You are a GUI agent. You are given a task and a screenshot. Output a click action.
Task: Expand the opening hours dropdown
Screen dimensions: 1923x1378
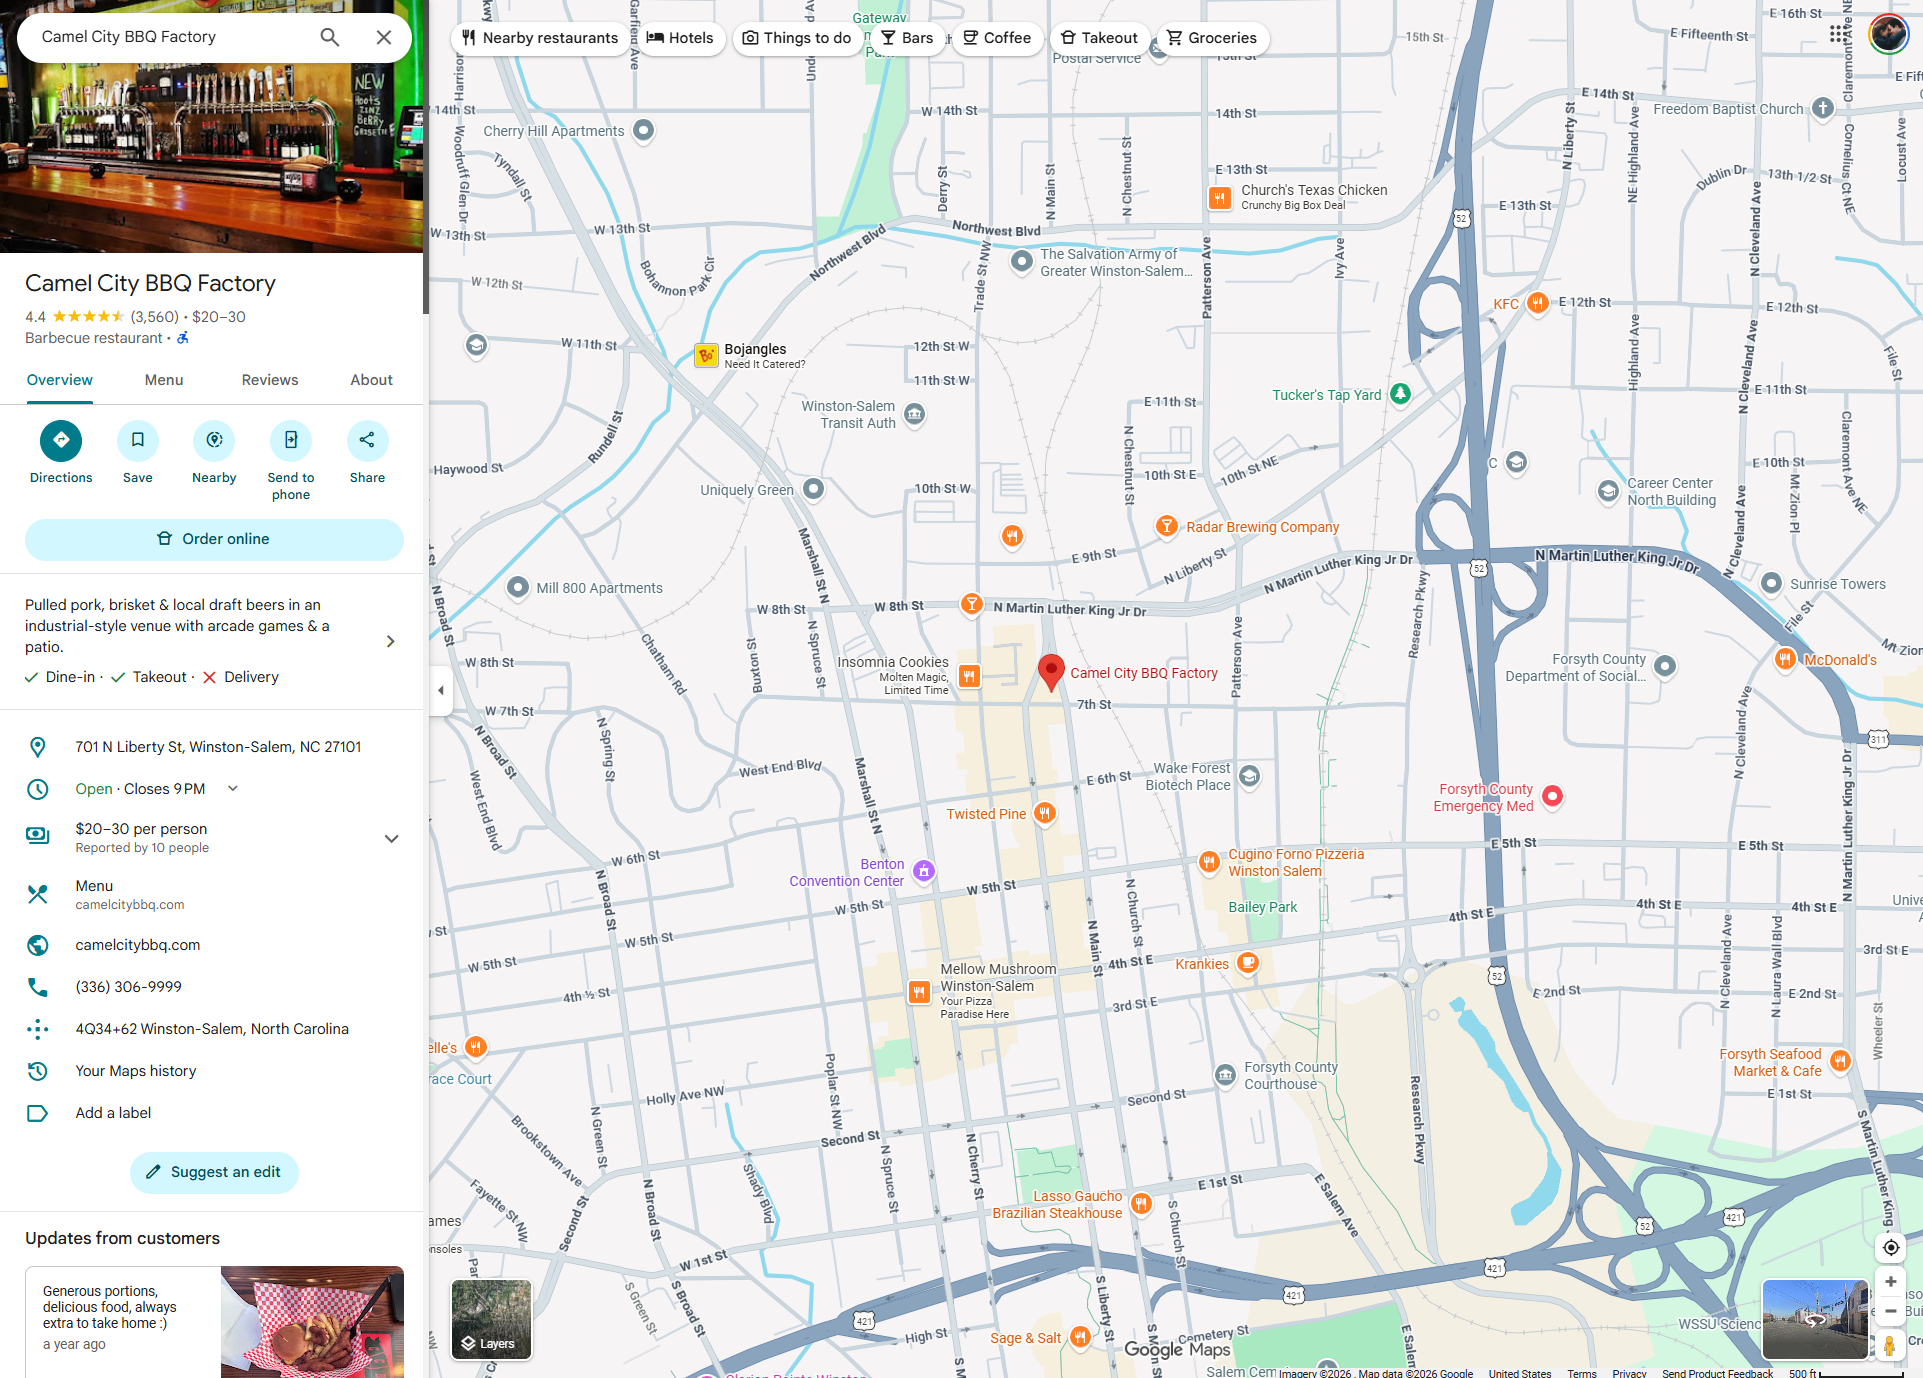click(233, 789)
